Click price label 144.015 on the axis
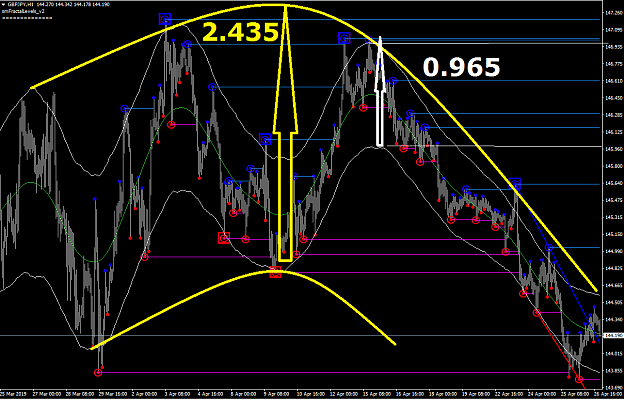Viewport: 625px width, 407px height. [614, 354]
